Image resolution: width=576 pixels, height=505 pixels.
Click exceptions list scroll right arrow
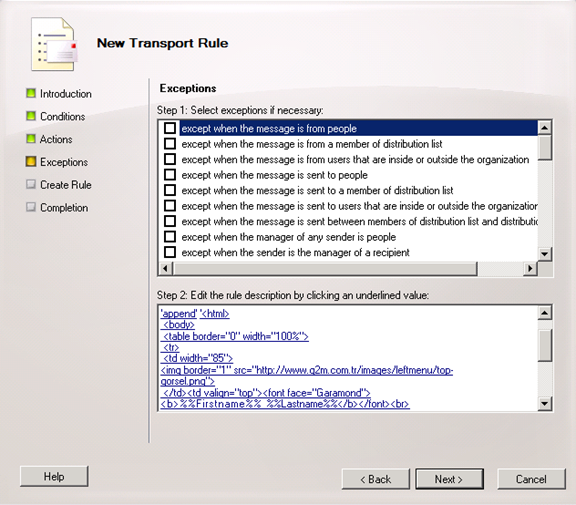530,268
